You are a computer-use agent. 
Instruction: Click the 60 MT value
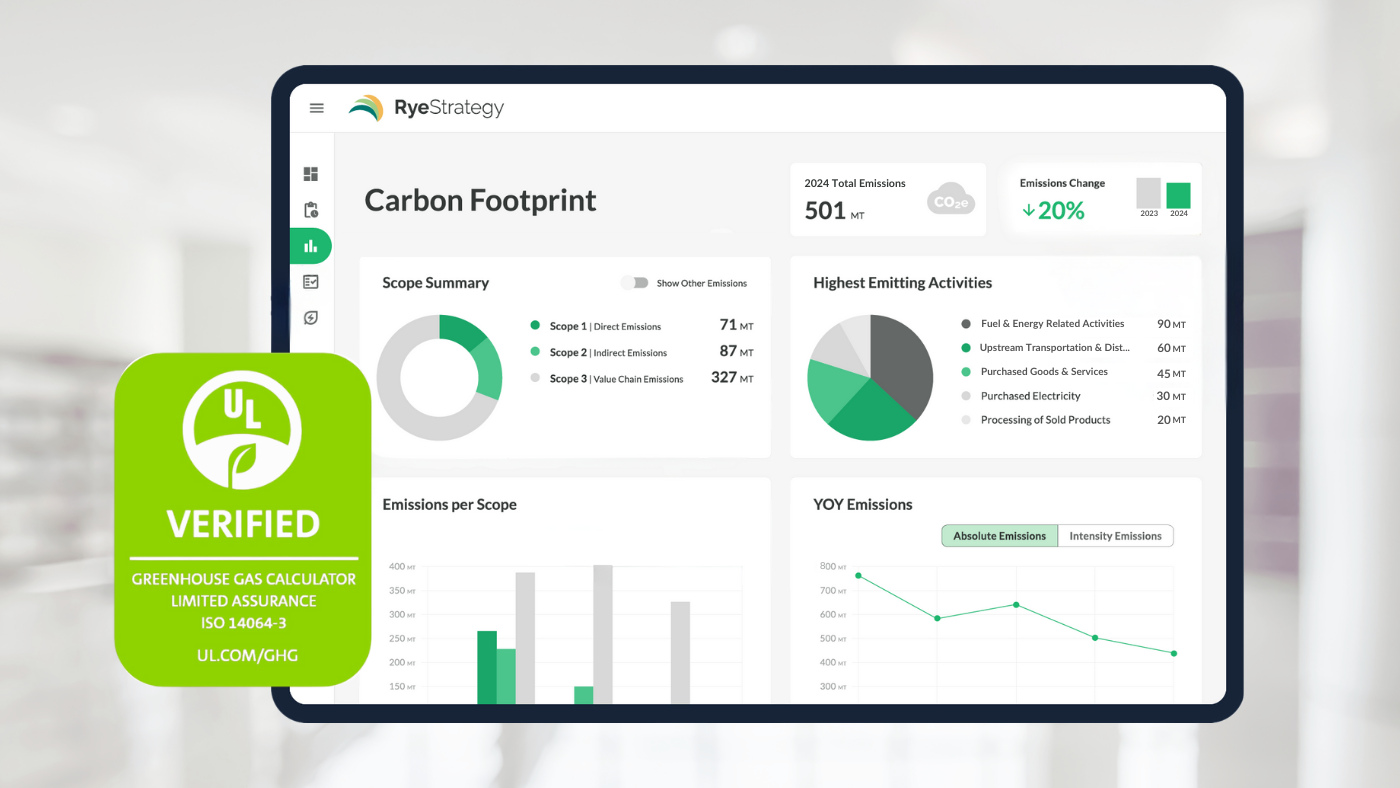1171,348
